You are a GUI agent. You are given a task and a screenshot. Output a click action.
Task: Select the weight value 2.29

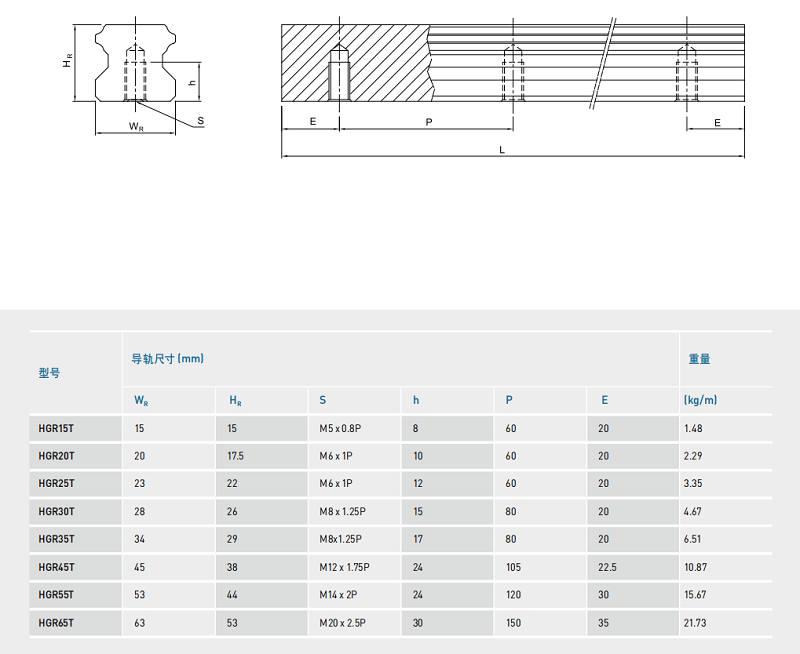[693, 456]
